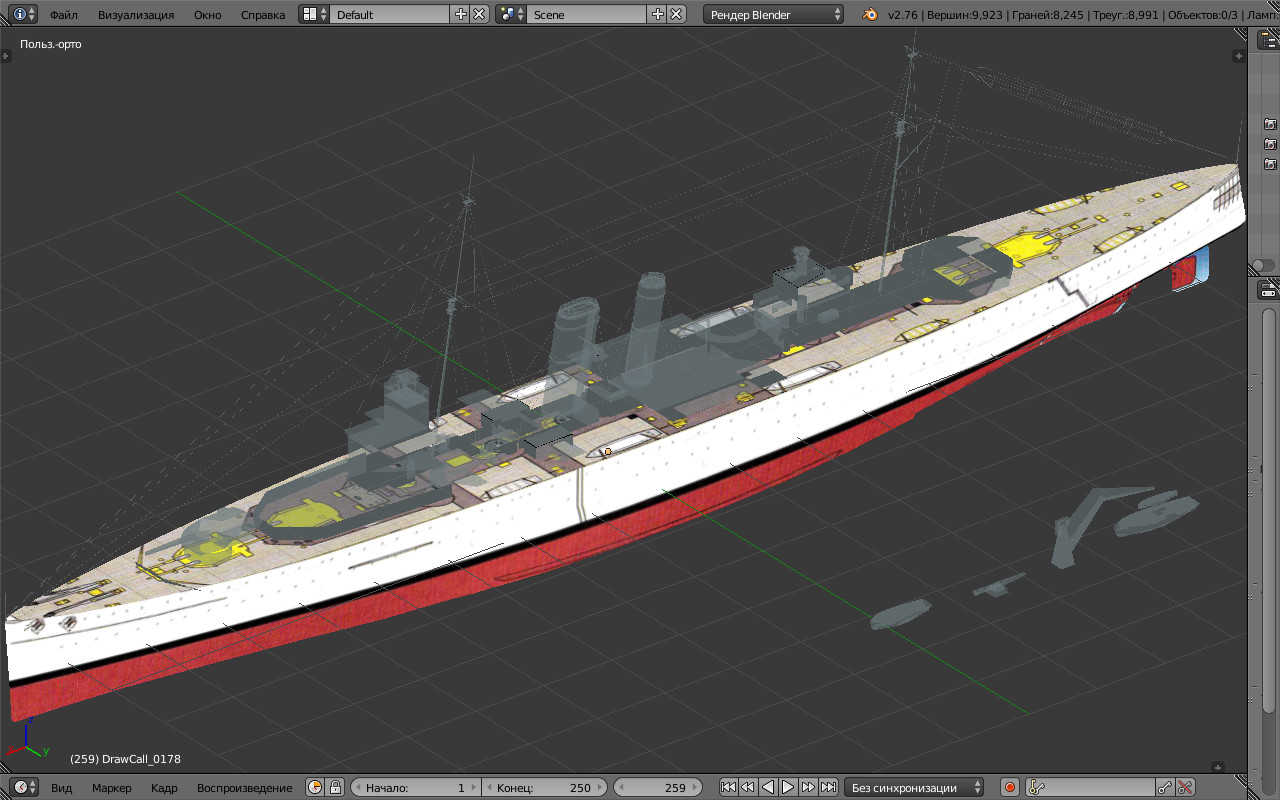This screenshot has width=1280, height=800.
Task: Delete the Default screen layout
Action: (x=479, y=14)
